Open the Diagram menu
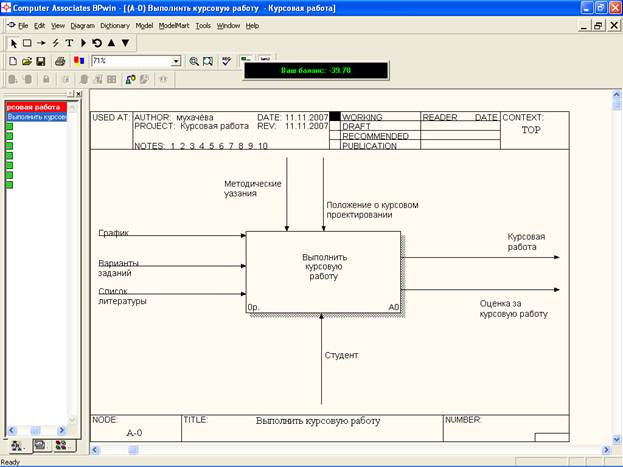This screenshot has height=467, width=623. pos(83,26)
